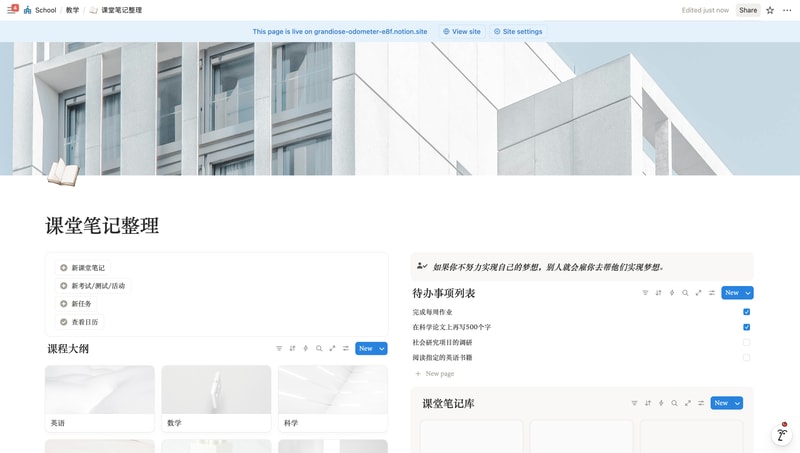Open 待办事项列表 as full page
The width and height of the screenshot is (800, 453).
pyautogui.click(x=698, y=293)
